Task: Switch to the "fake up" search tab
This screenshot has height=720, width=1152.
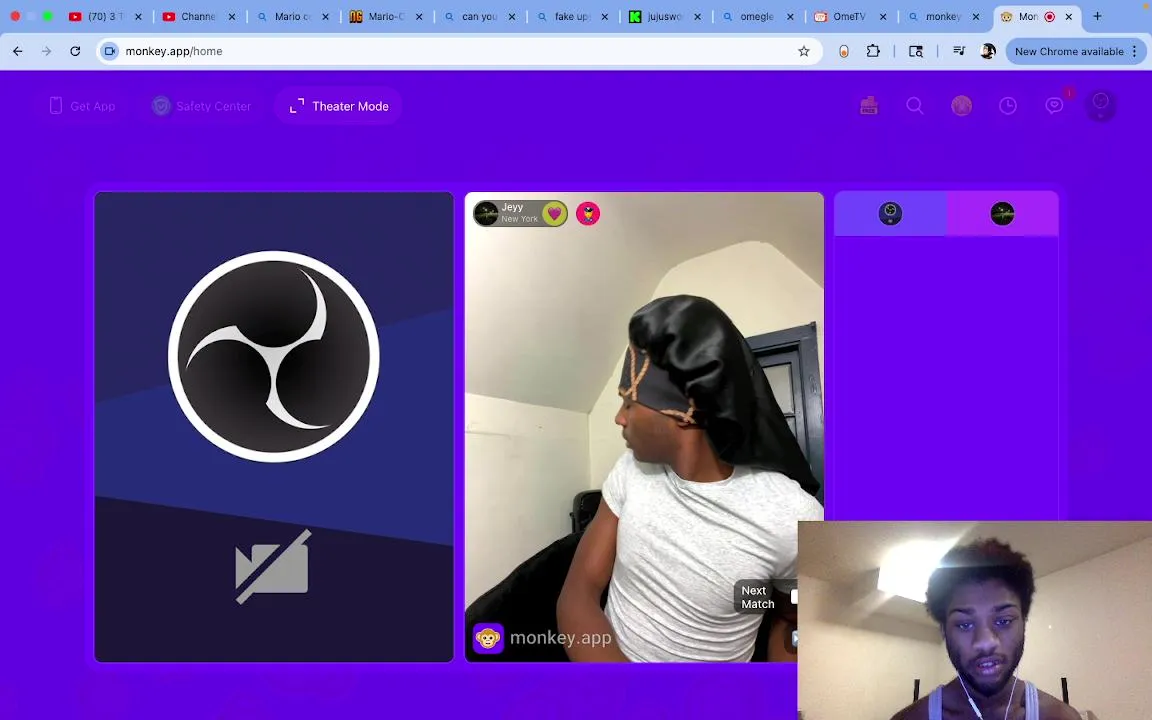Action: pos(571,16)
